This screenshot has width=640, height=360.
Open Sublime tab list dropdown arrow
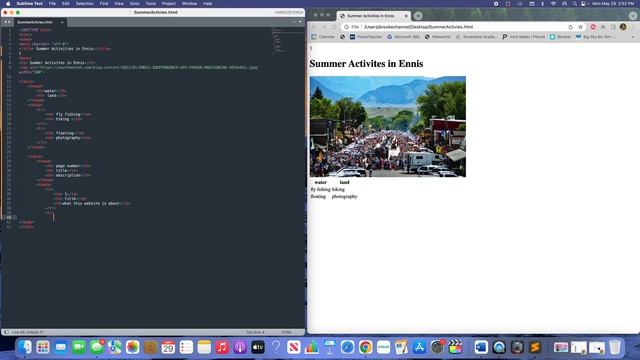tap(300, 22)
